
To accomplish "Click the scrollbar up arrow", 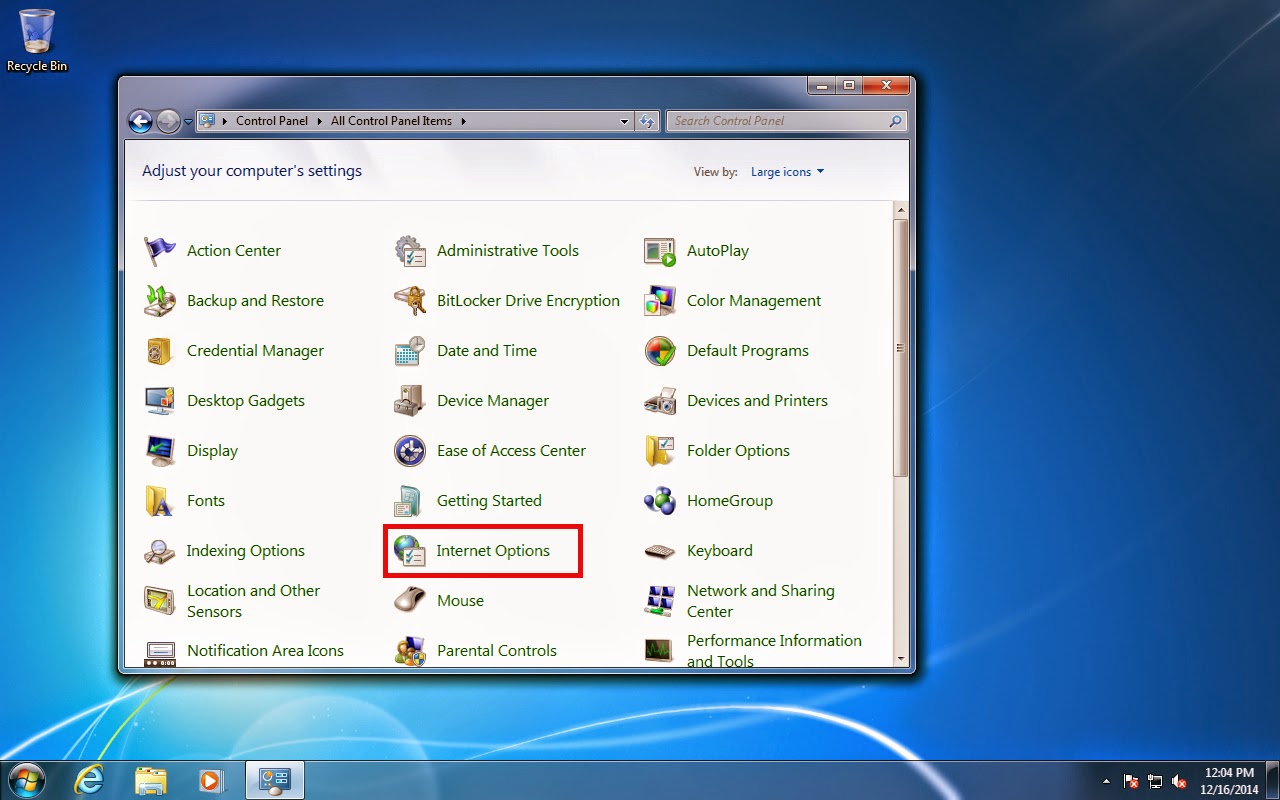I will coord(901,211).
